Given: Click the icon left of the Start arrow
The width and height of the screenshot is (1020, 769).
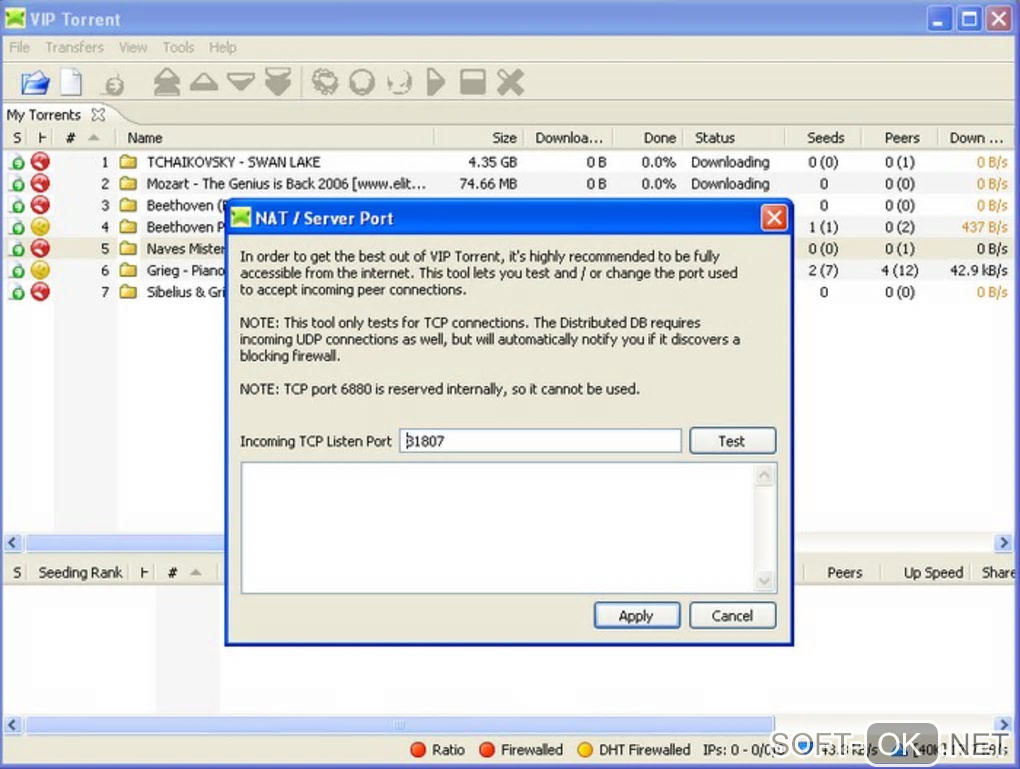Looking at the screenshot, I should [x=399, y=83].
